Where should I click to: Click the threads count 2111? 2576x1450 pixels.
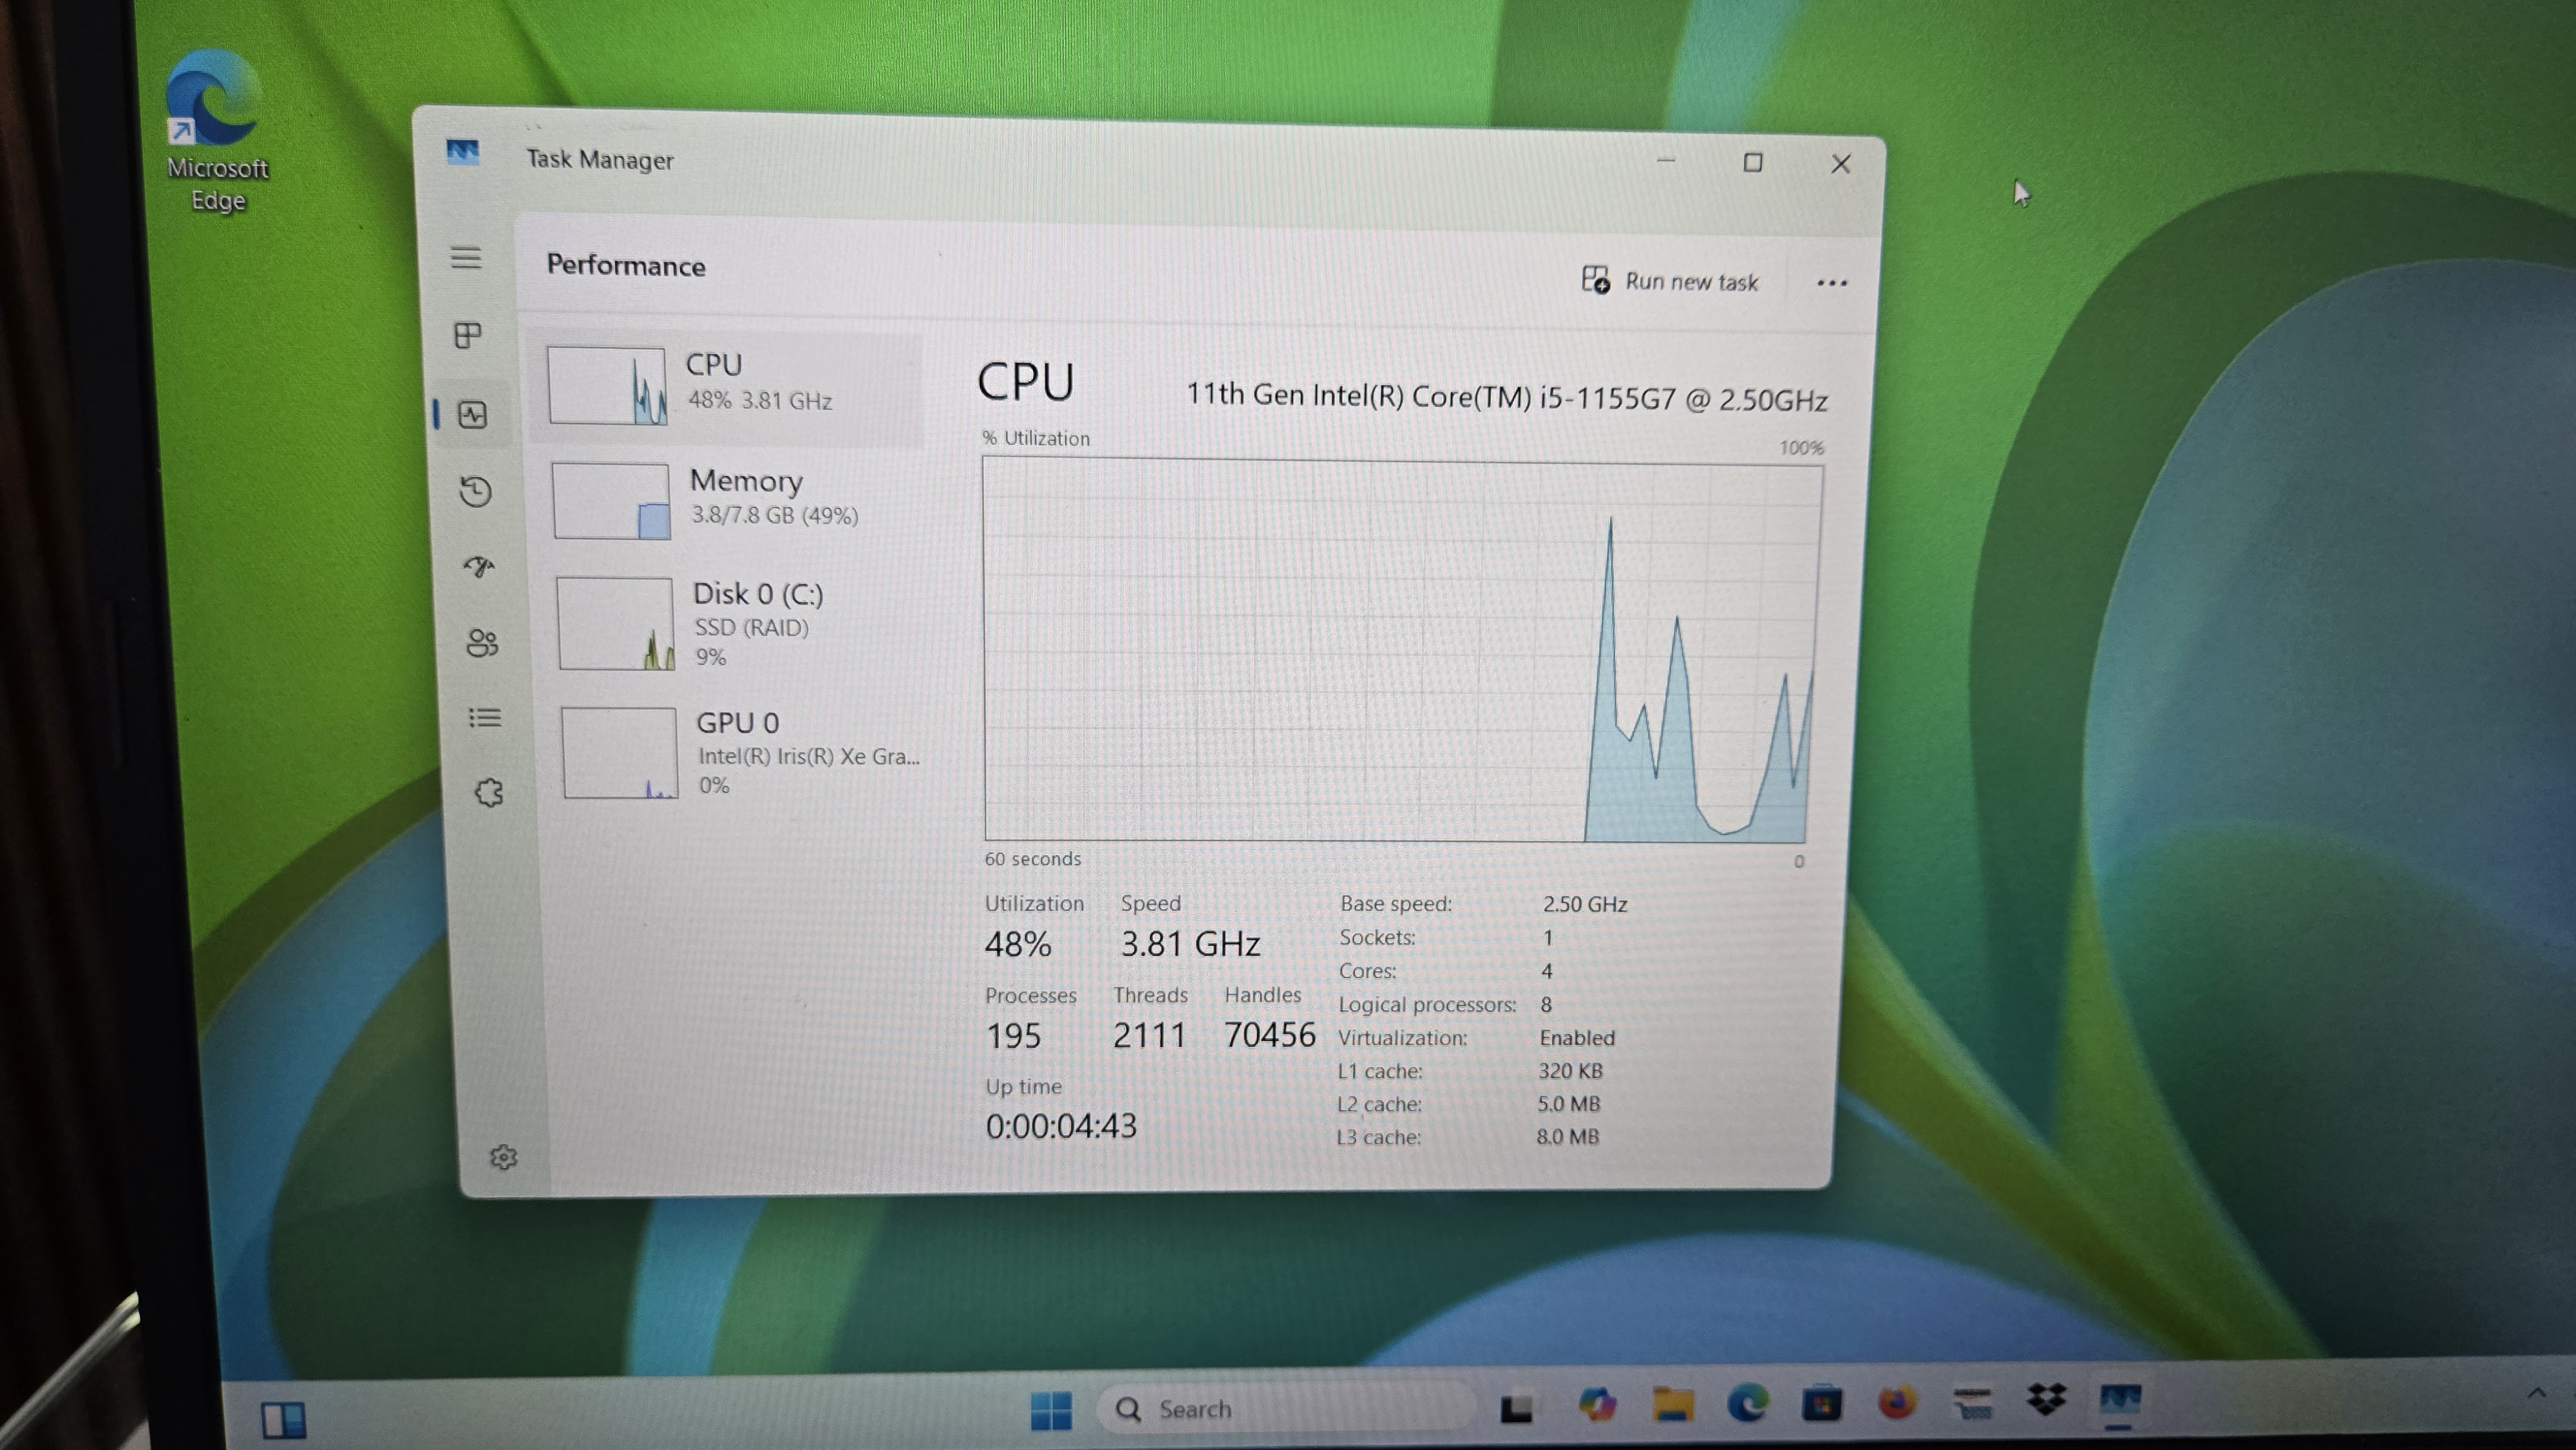point(1149,1035)
